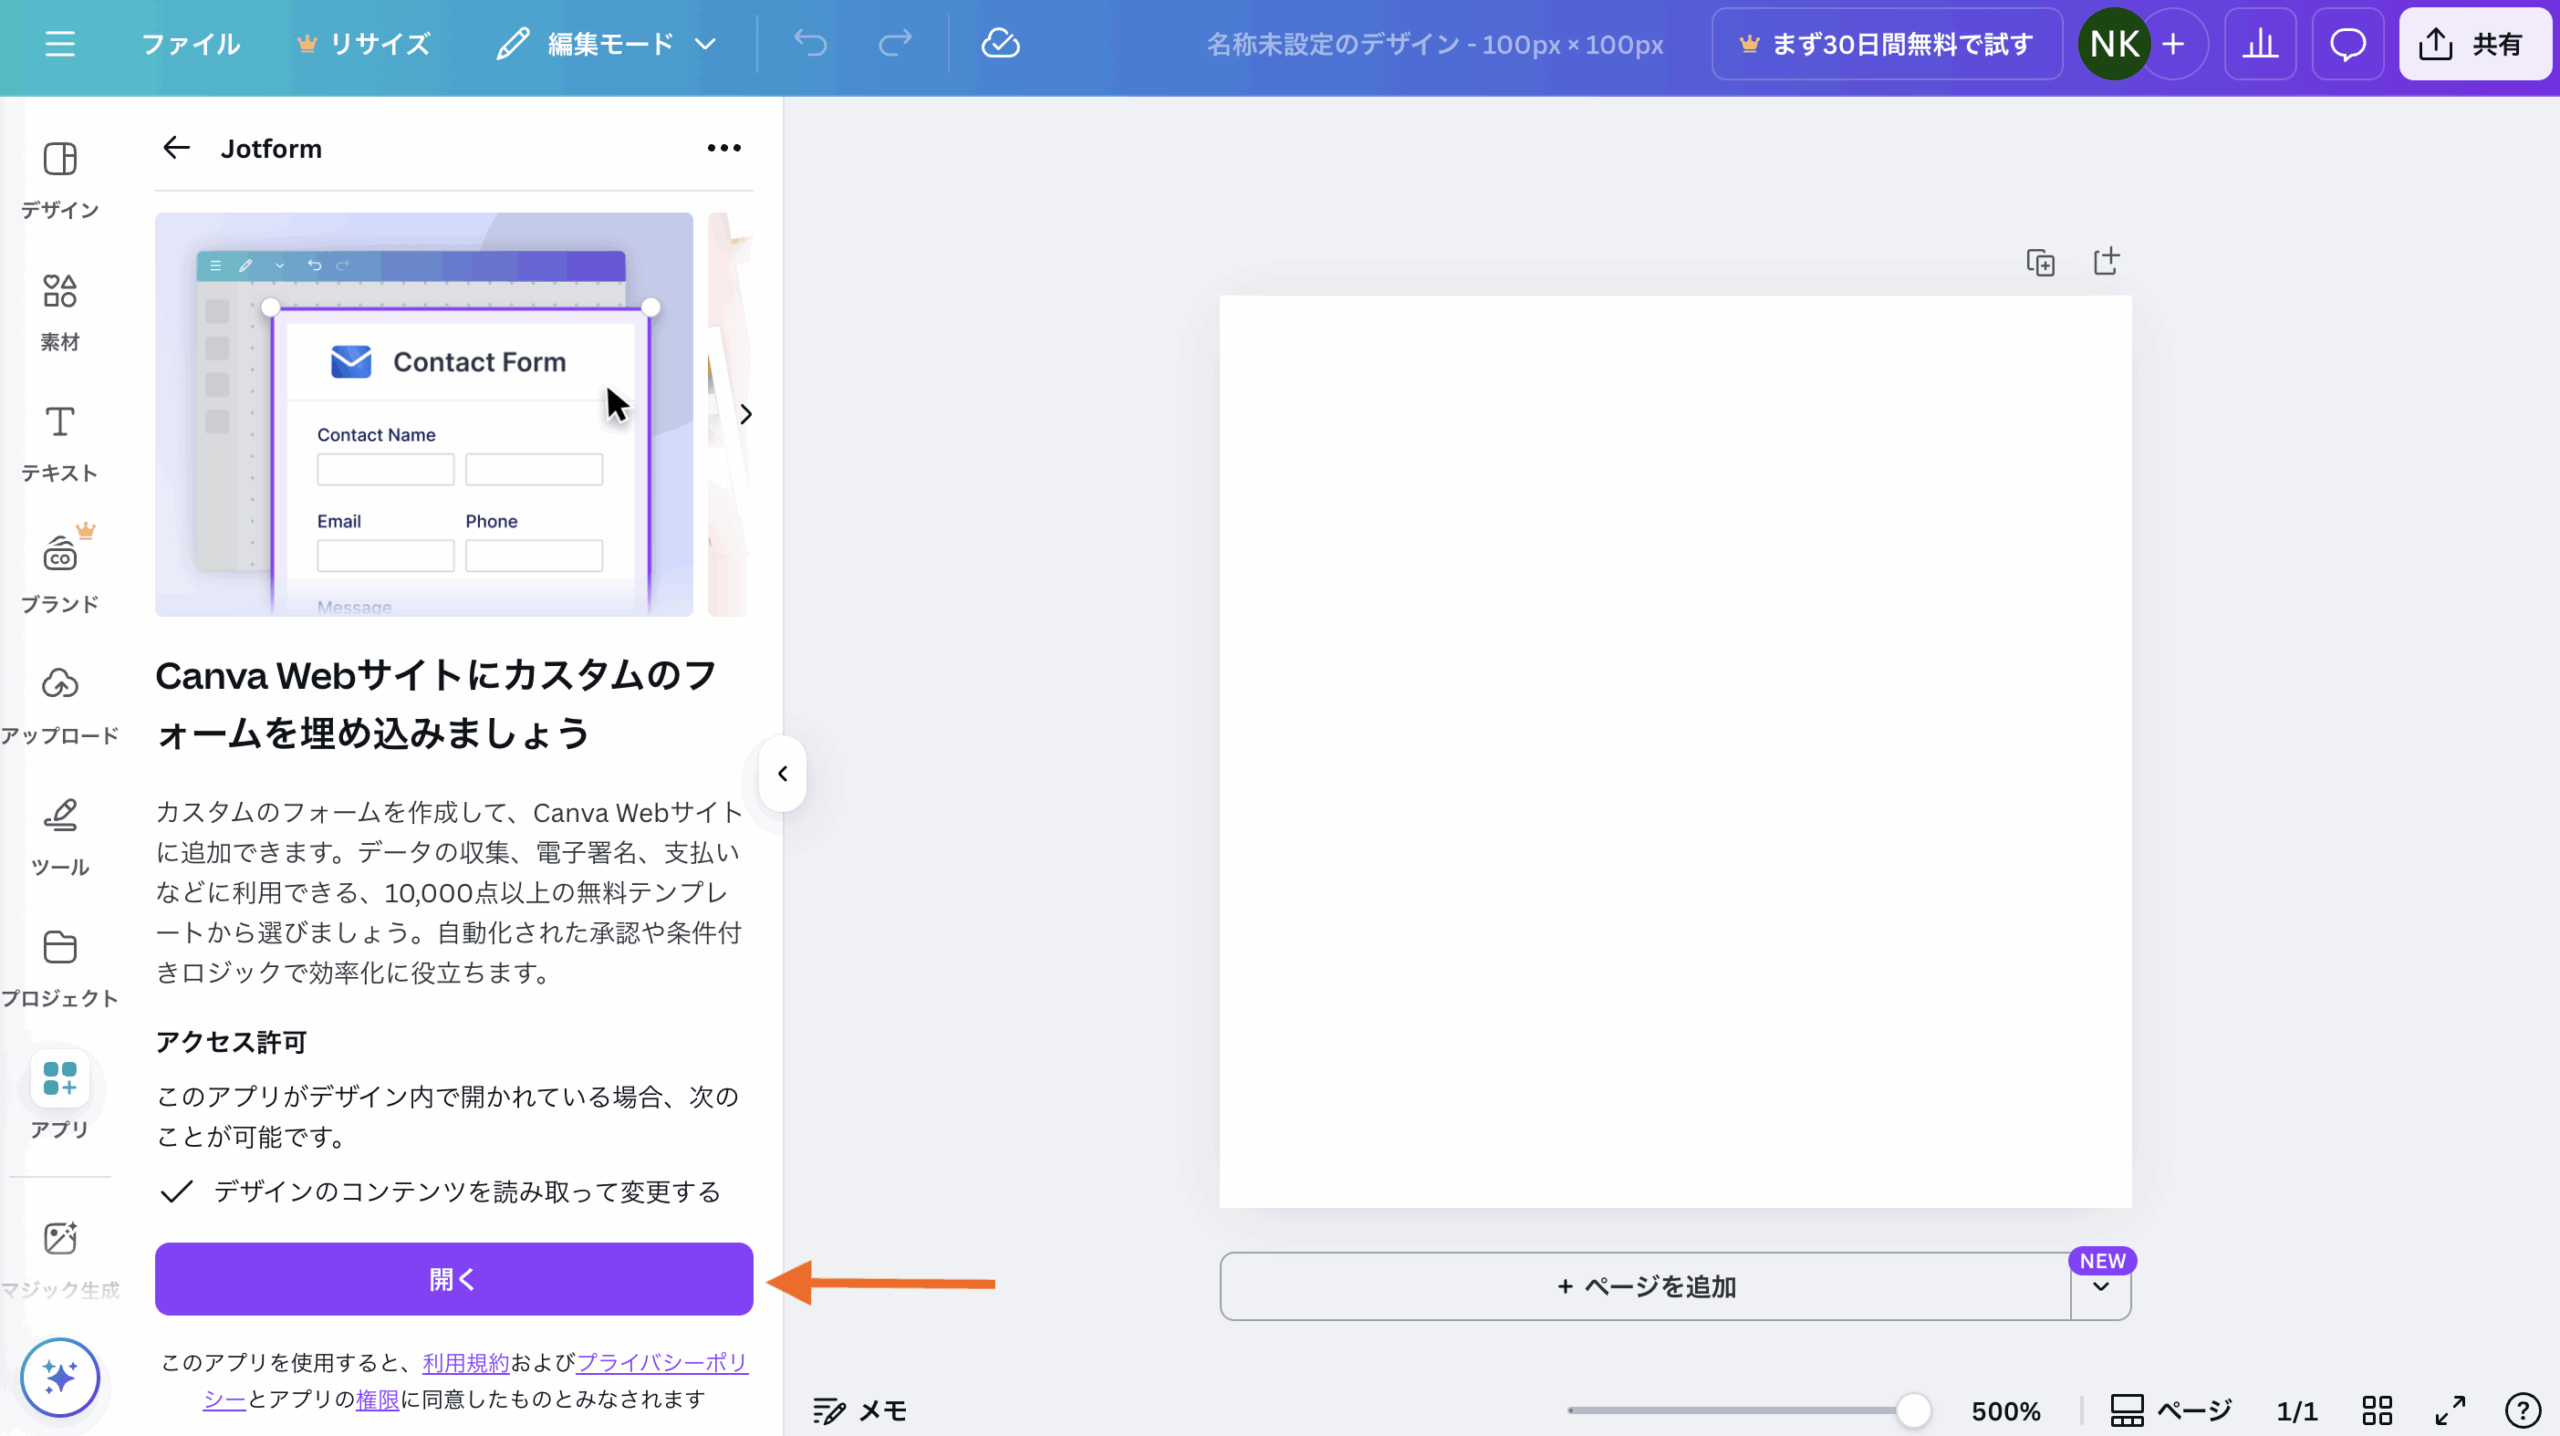Click the 共有 share button
Screen dimensions: 2560x1436
click(x=2475, y=44)
